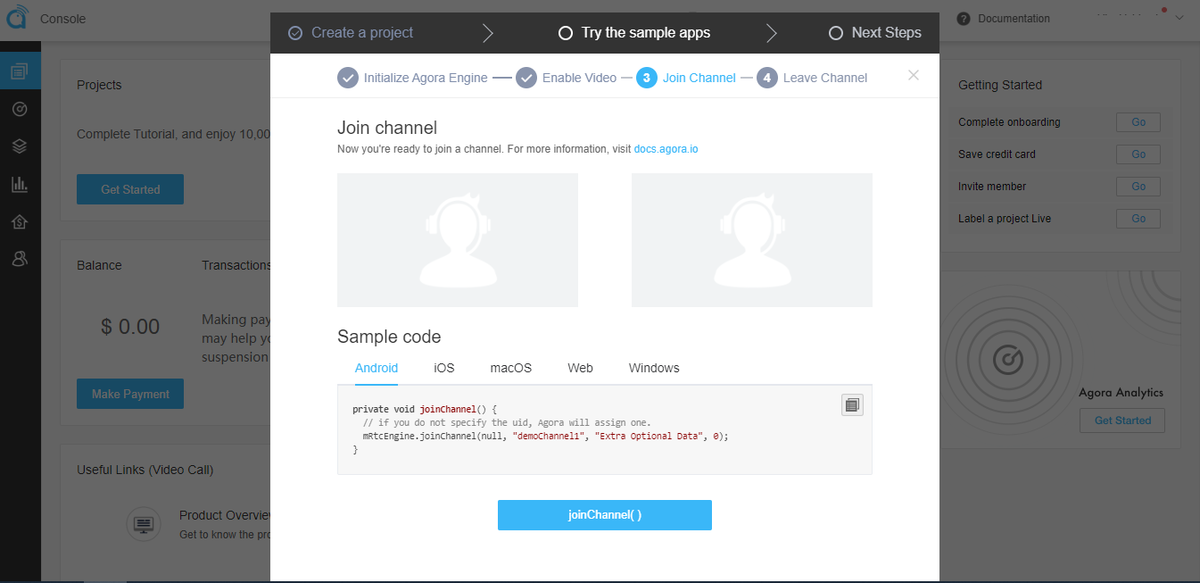The height and width of the screenshot is (583, 1200).
Task: Switch to the iOS code tab
Action: 444,368
